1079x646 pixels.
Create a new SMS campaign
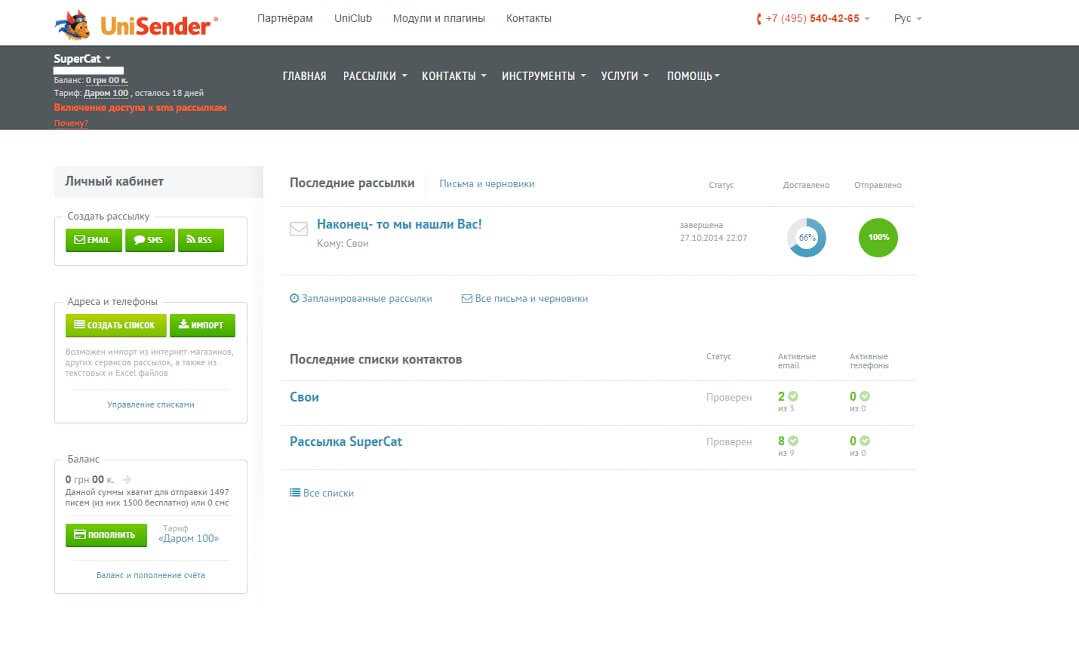pos(149,240)
